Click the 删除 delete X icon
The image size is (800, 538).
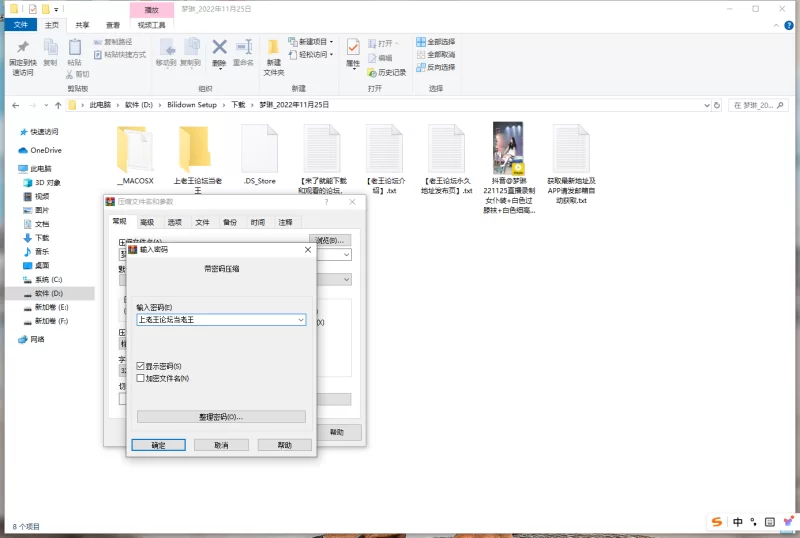(219, 47)
